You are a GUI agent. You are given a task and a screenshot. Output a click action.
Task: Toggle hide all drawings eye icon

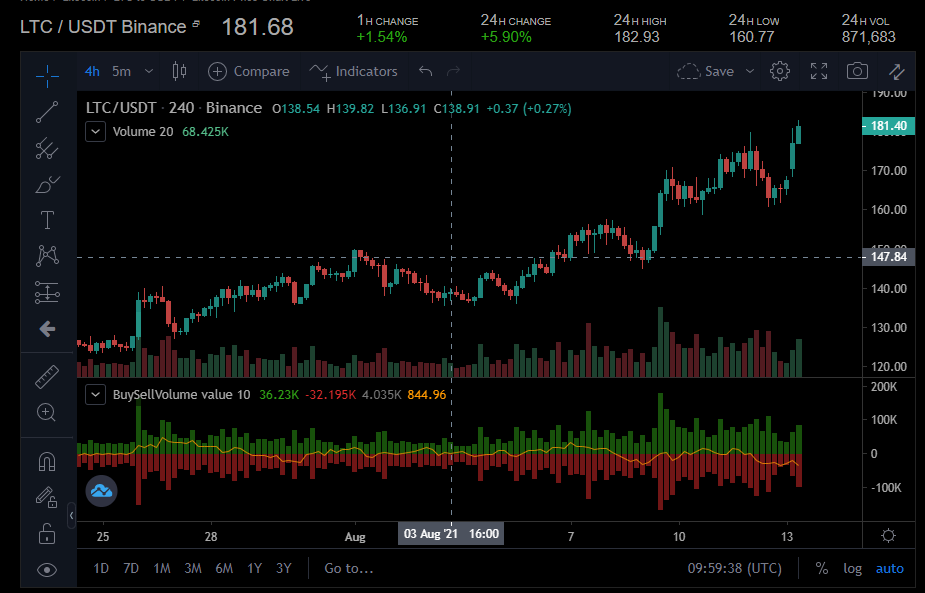47,569
